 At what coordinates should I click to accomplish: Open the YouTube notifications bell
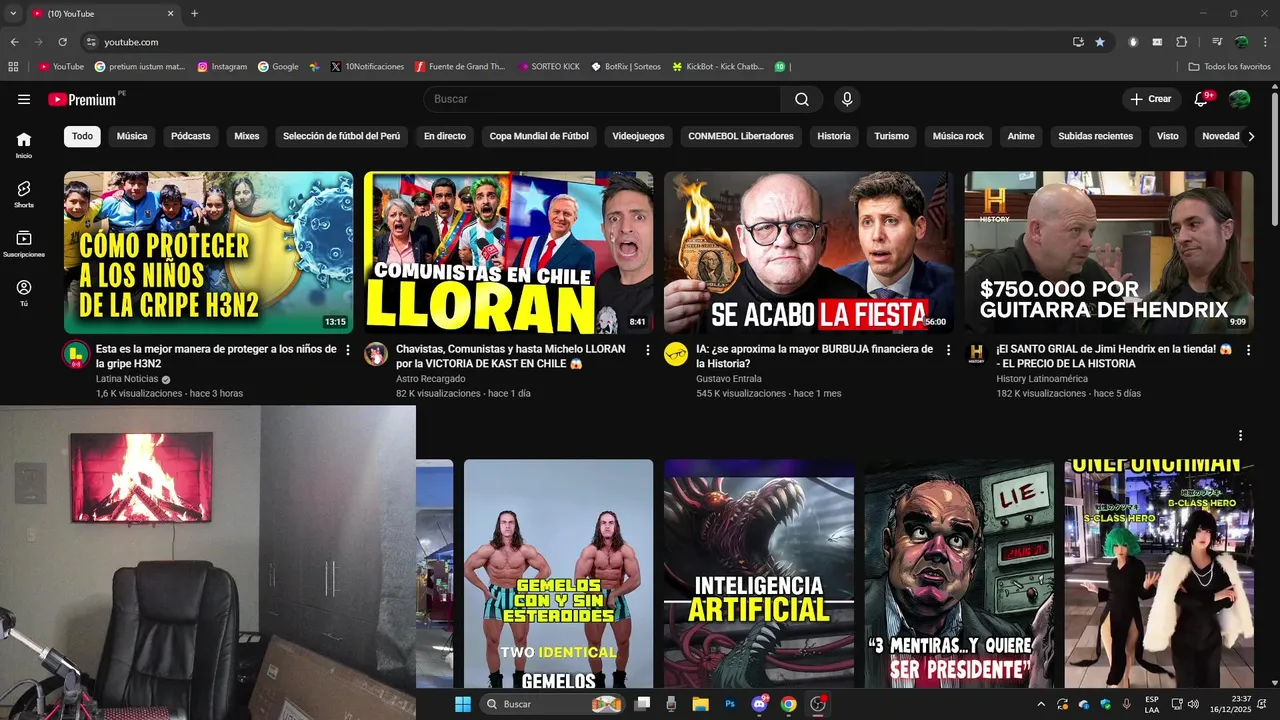1202,99
